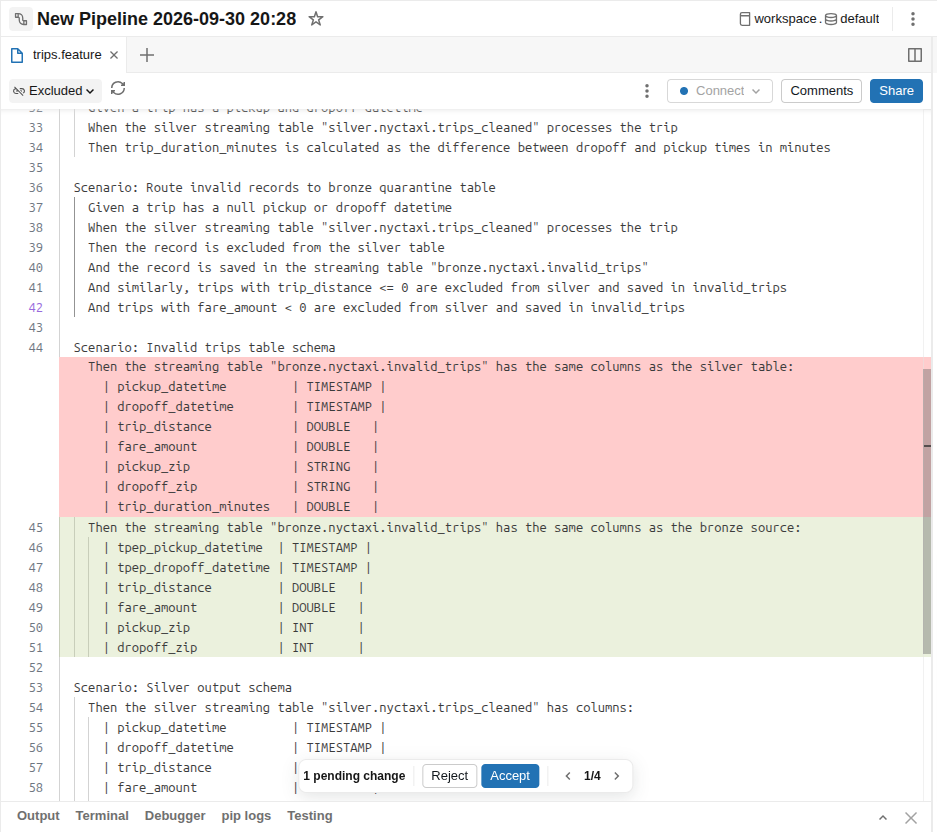
Task: Click the added 'tpep_pickup_datetime' row
Action: pos(491,547)
